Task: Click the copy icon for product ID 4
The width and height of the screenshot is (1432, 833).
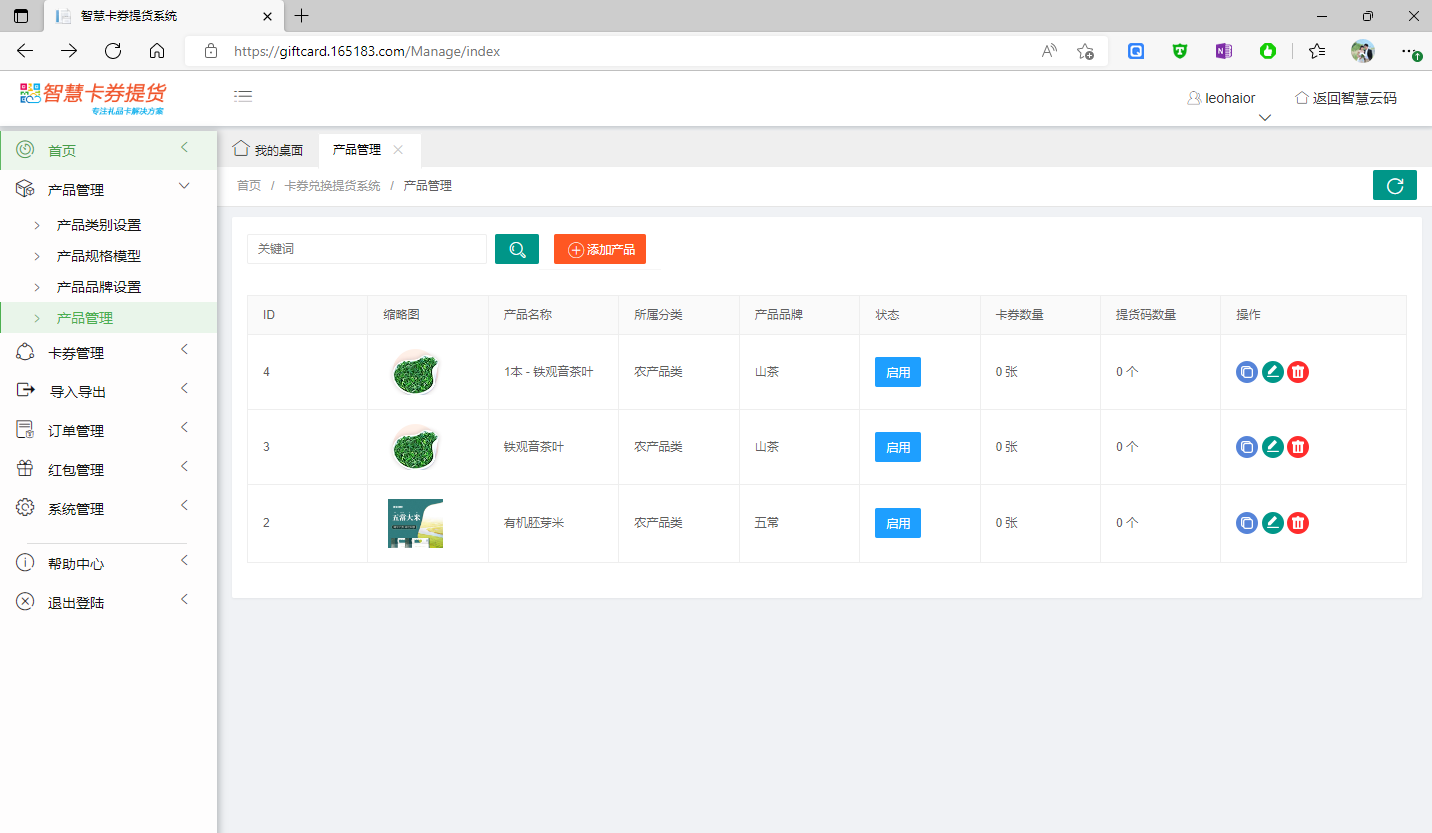Action: coord(1246,372)
